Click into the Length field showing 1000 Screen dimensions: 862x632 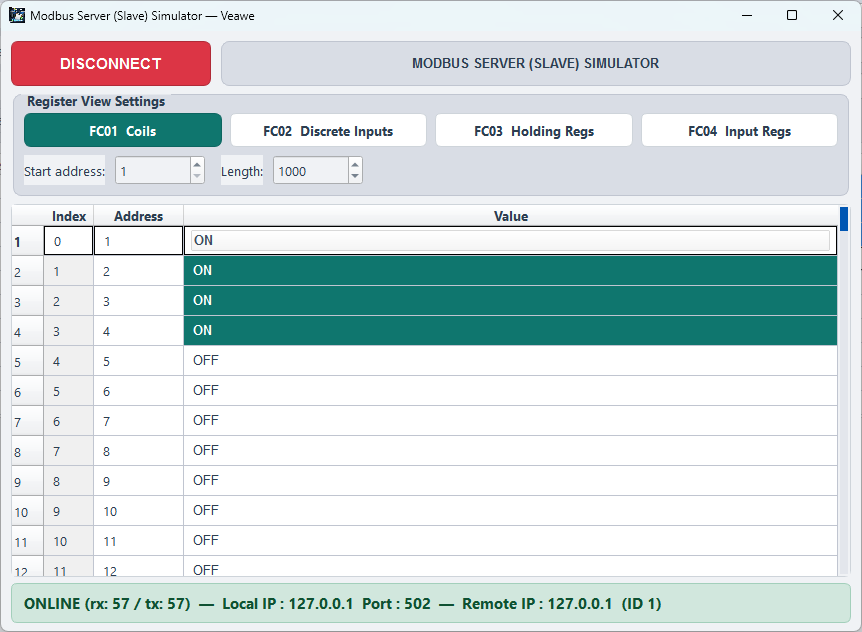[x=311, y=171]
